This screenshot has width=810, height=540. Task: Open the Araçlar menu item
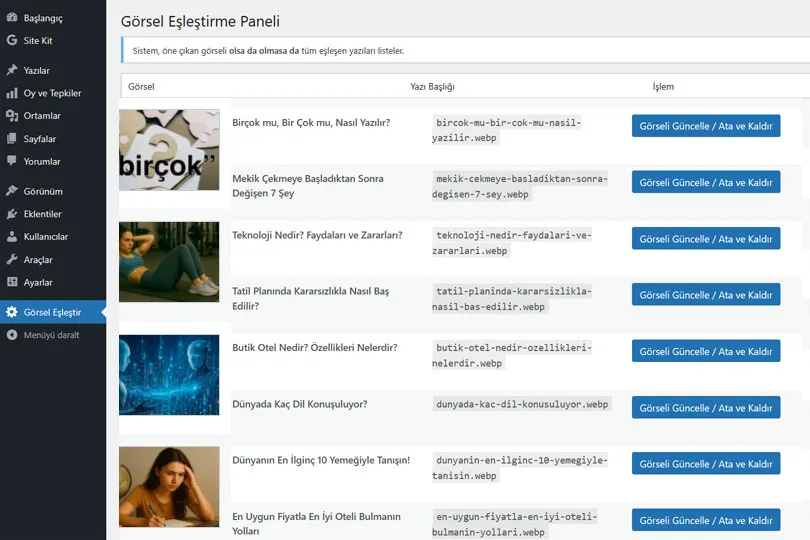38,260
